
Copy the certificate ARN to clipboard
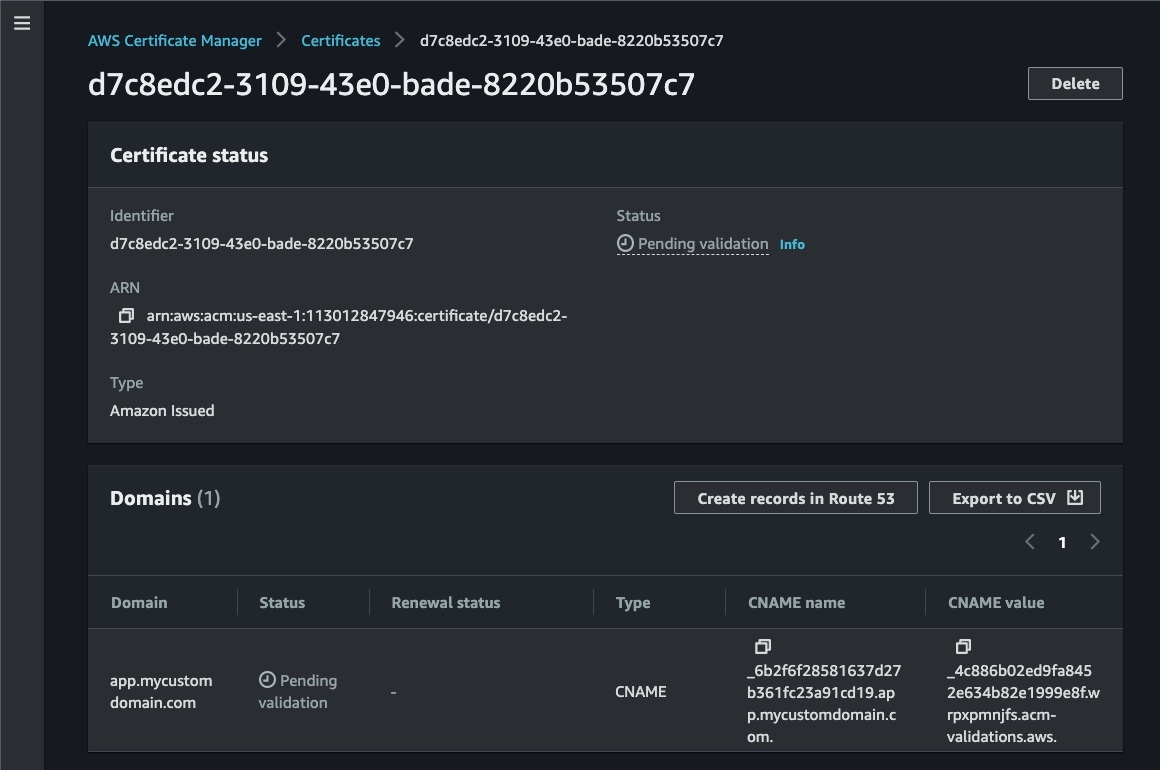click(x=126, y=316)
